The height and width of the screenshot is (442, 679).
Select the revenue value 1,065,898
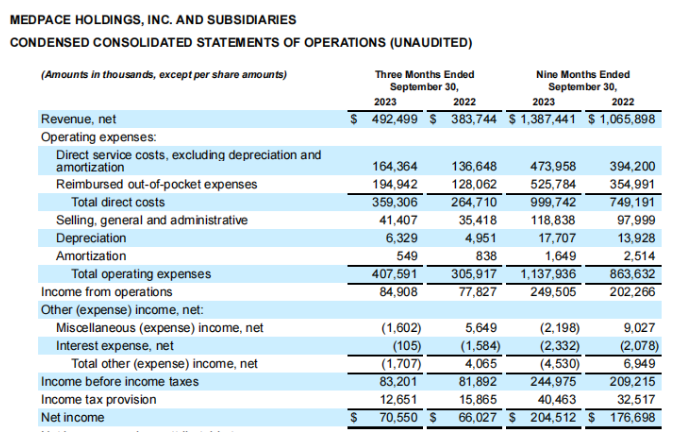[627, 119]
